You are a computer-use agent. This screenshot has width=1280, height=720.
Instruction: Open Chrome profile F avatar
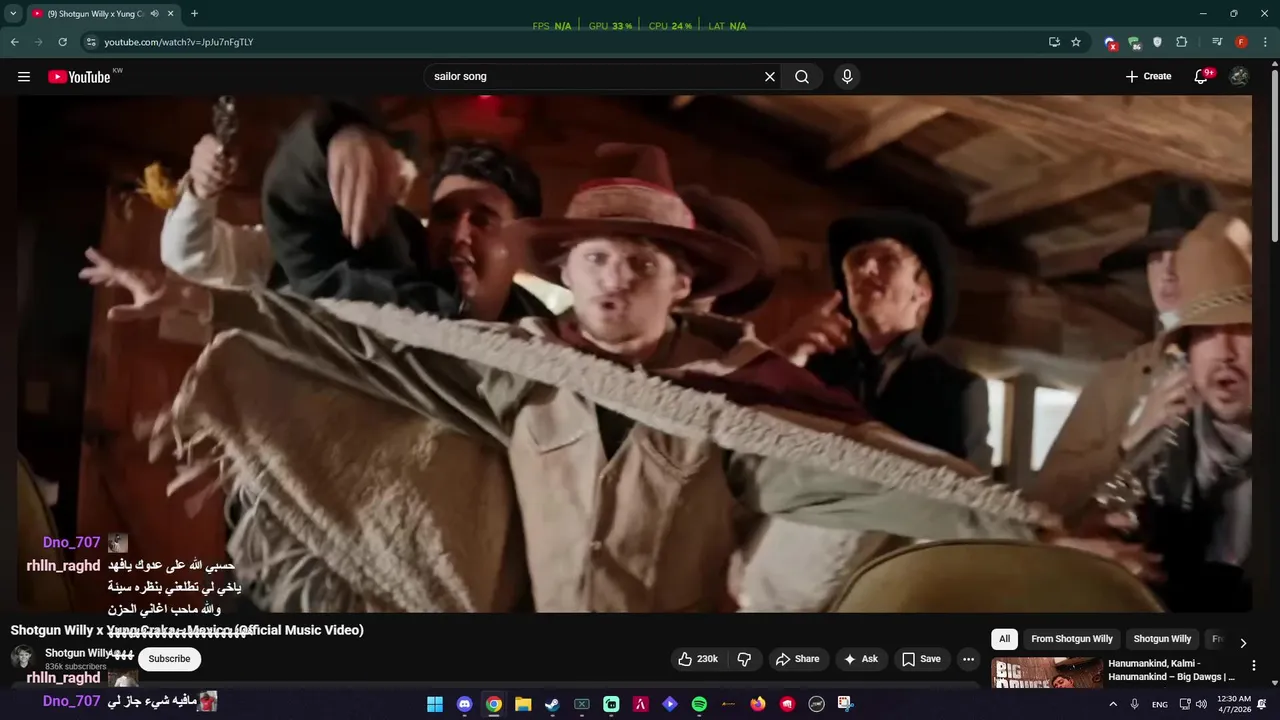pos(1241,42)
